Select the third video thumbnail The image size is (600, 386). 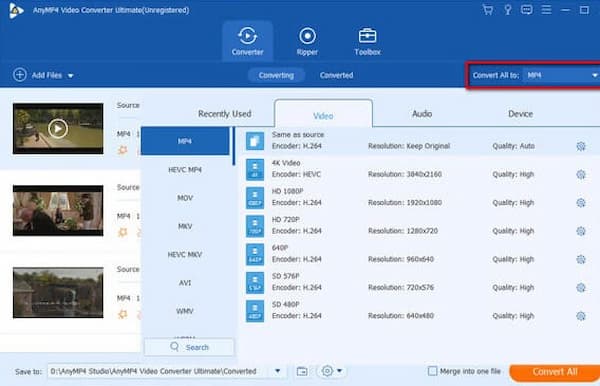pyautogui.click(x=58, y=293)
